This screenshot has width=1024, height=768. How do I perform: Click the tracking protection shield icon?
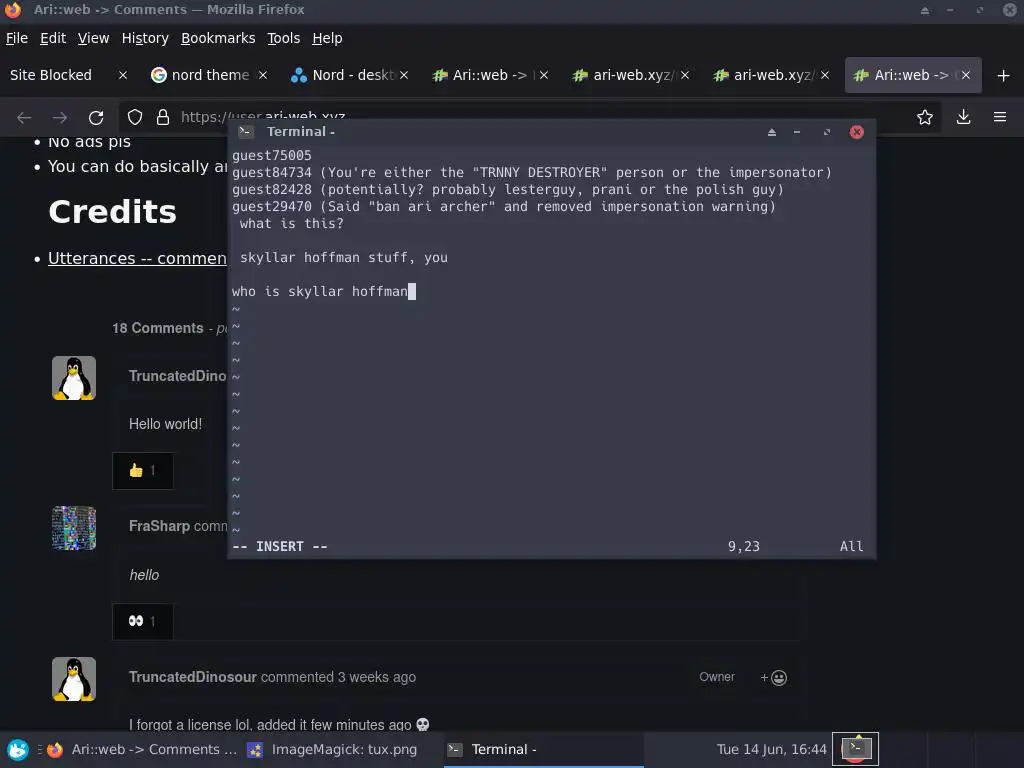tap(135, 118)
